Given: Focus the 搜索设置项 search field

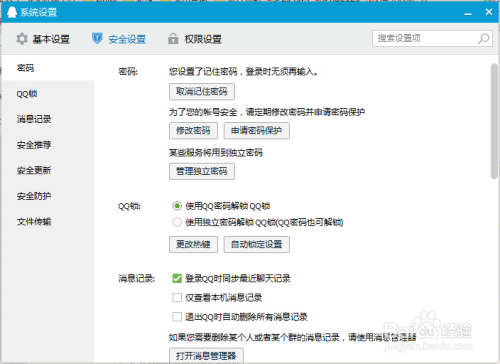Looking at the screenshot, I should [432, 39].
